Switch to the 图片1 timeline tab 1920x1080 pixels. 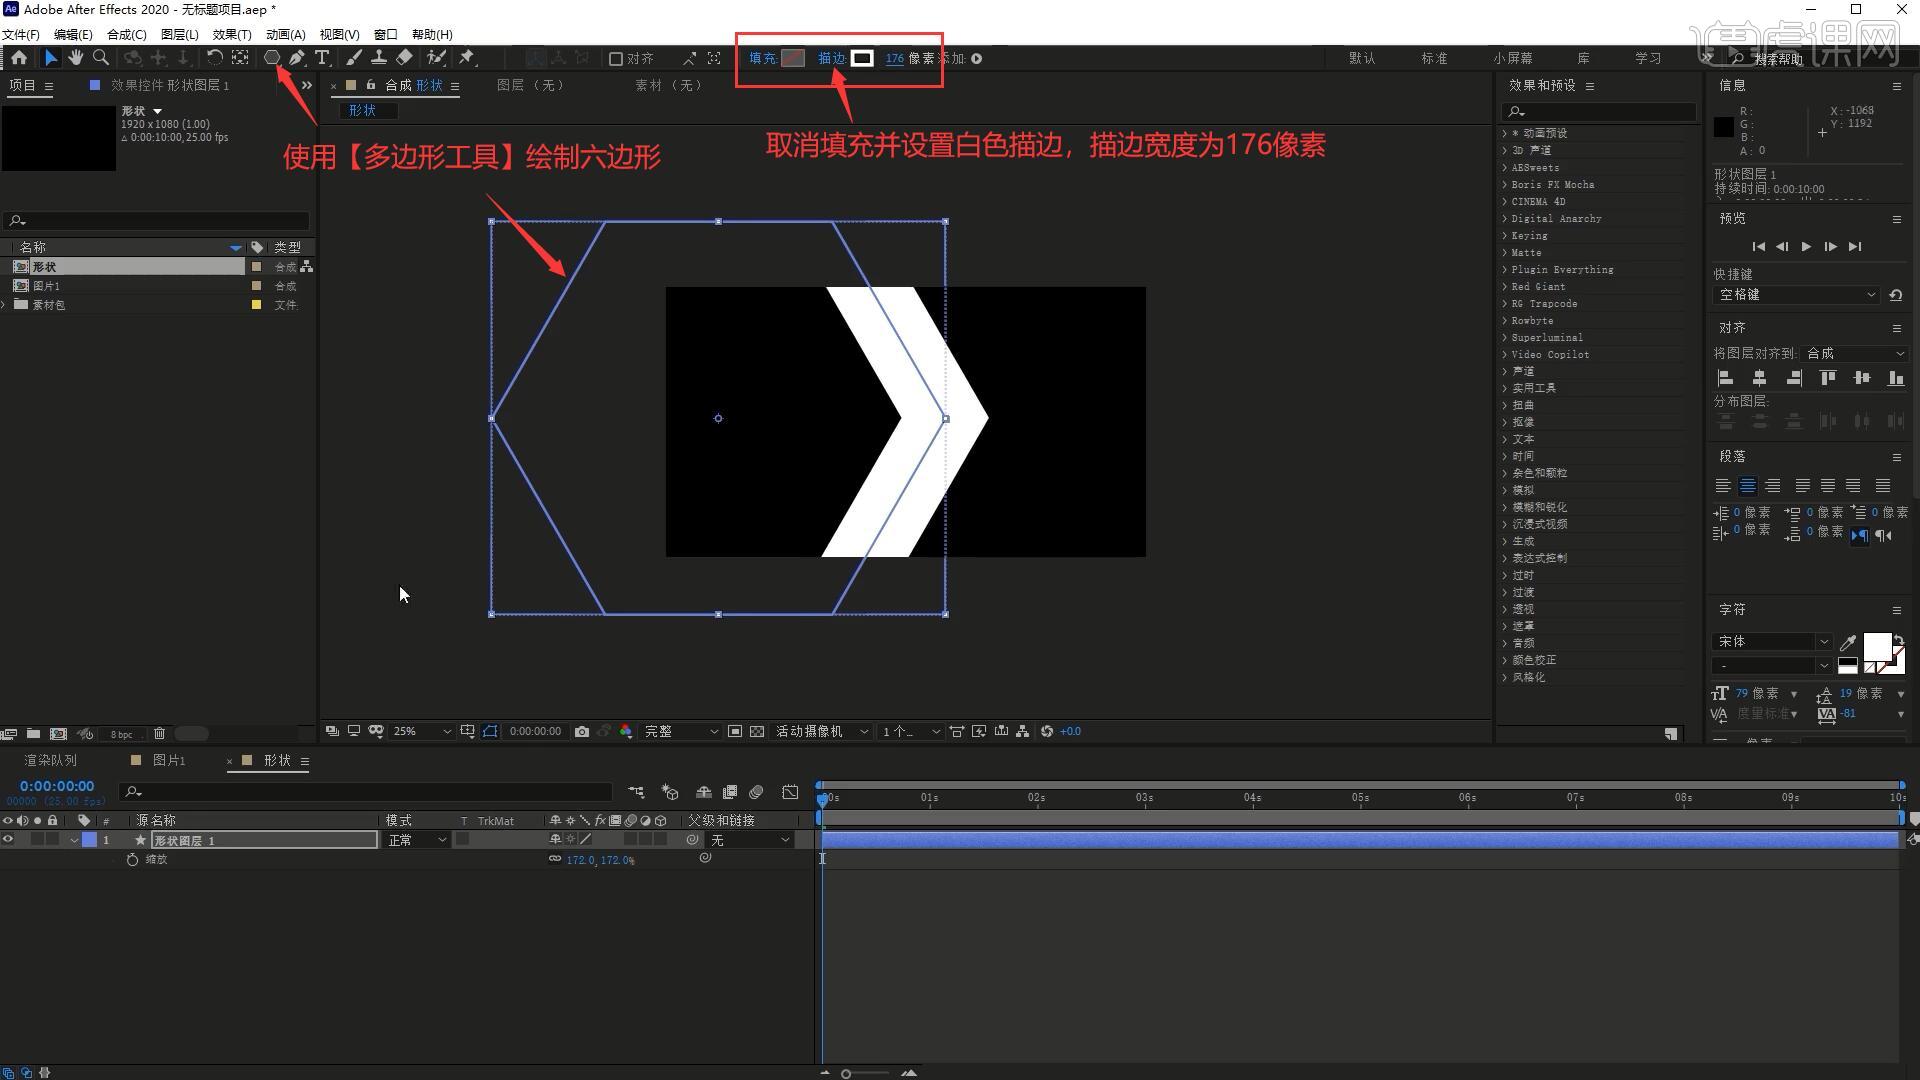pos(169,761)
